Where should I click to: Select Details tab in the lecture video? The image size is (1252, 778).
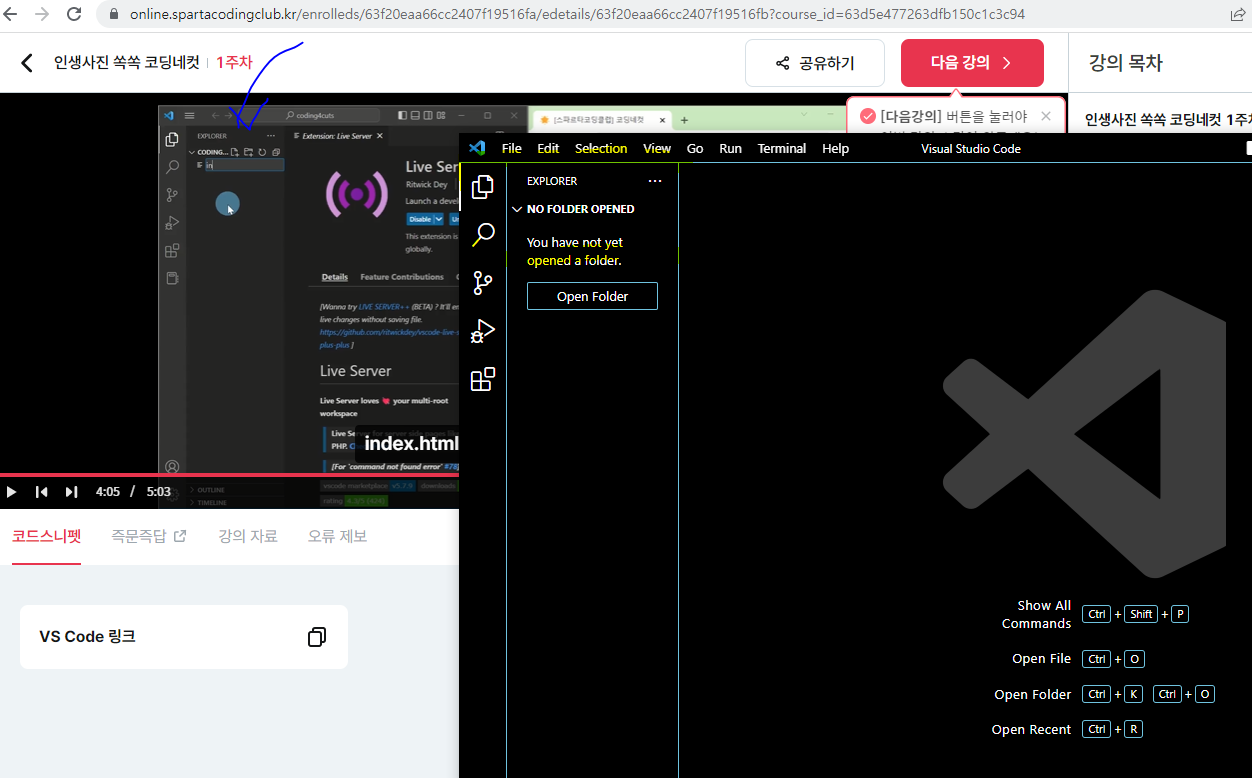[335, 277]
